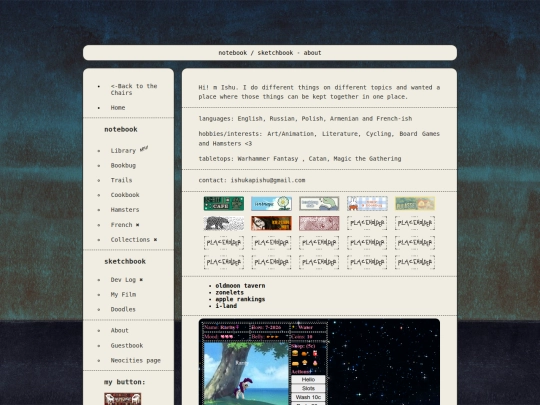Image resolution: width=540 pixels, height=405 pixels.
Task: Open the reddish-pink patterned badge
Action: [319, 223]
